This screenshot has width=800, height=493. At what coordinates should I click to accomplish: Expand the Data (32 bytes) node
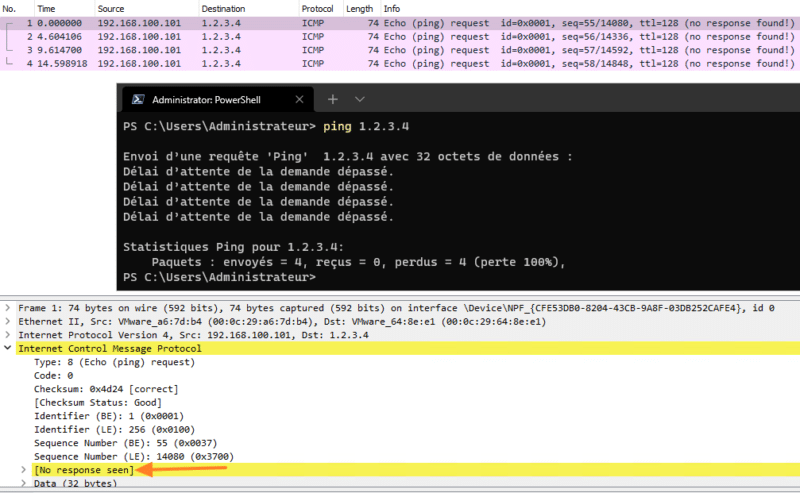click(25, 483)
